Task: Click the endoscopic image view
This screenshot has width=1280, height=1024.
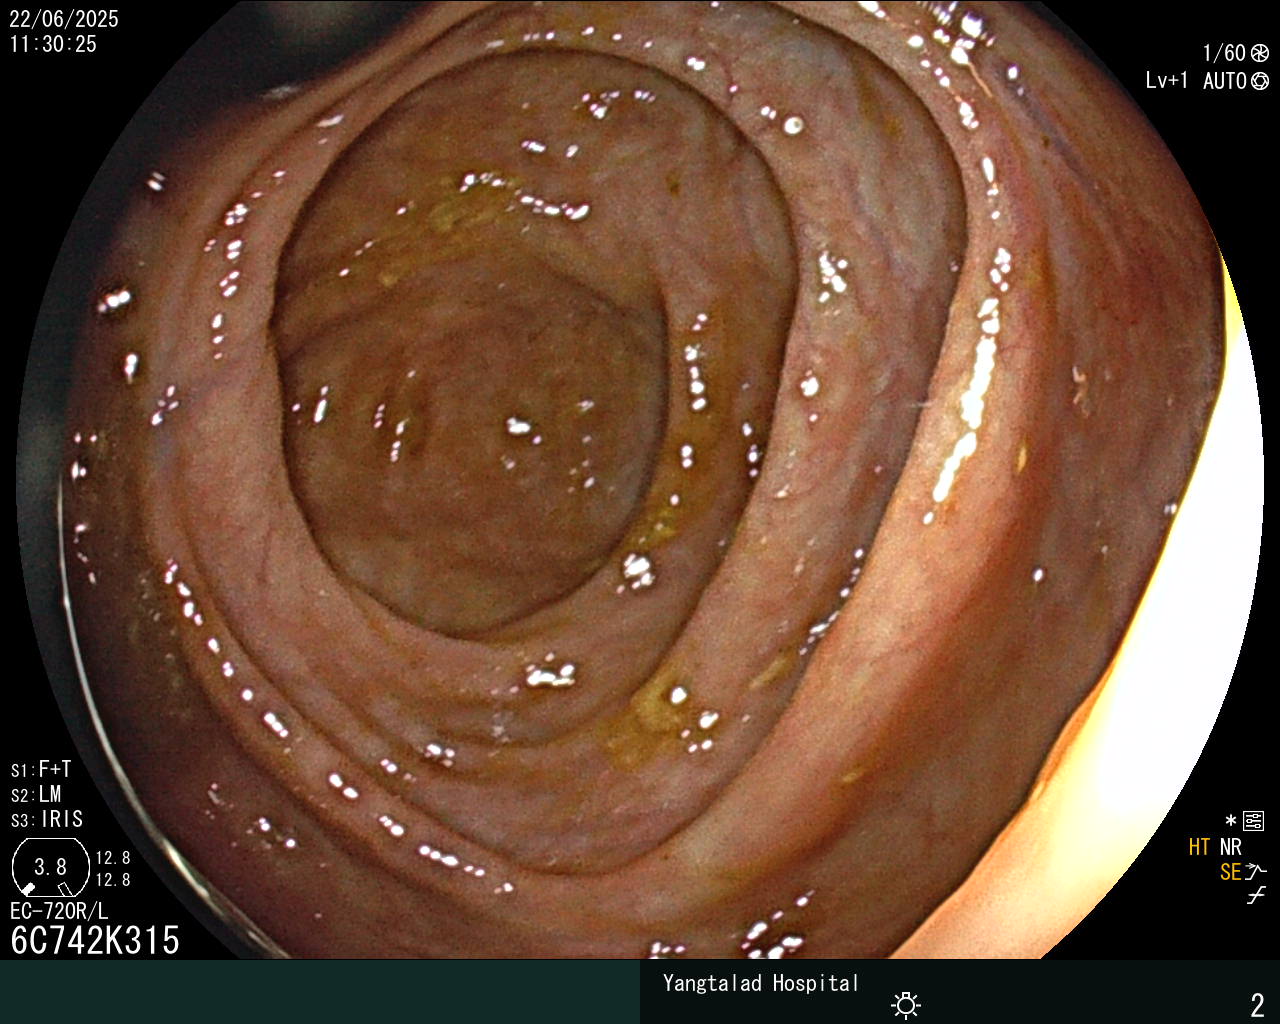Action: pos(640,480)
